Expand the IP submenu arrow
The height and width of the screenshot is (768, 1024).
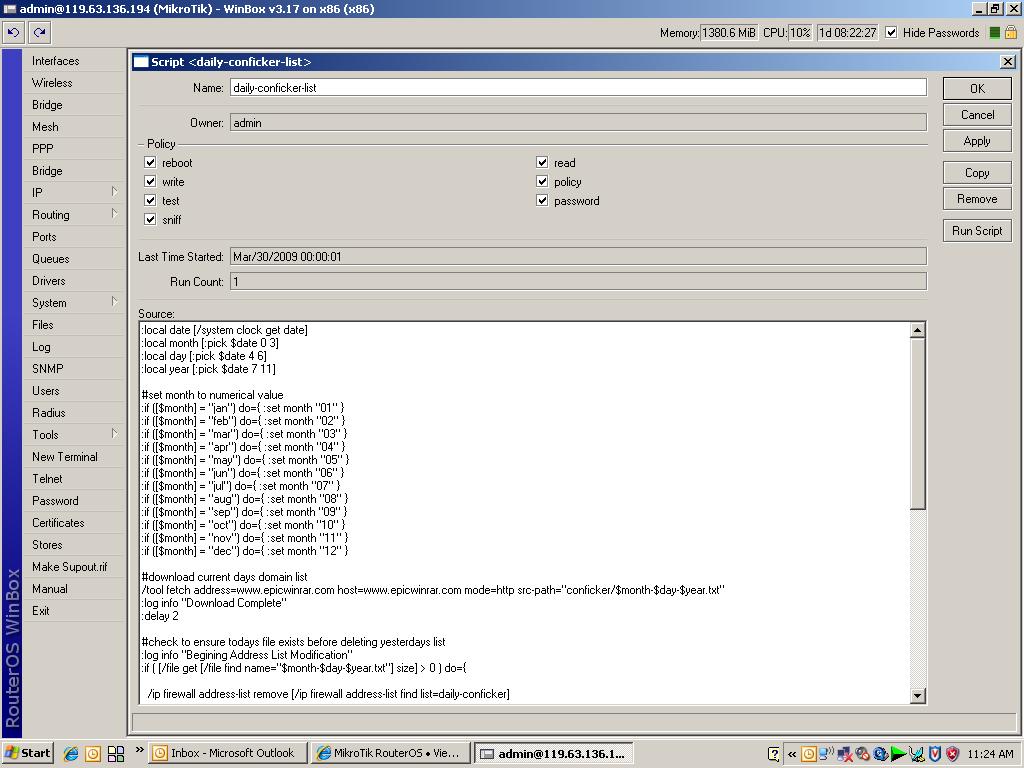(x=114, y=191)
